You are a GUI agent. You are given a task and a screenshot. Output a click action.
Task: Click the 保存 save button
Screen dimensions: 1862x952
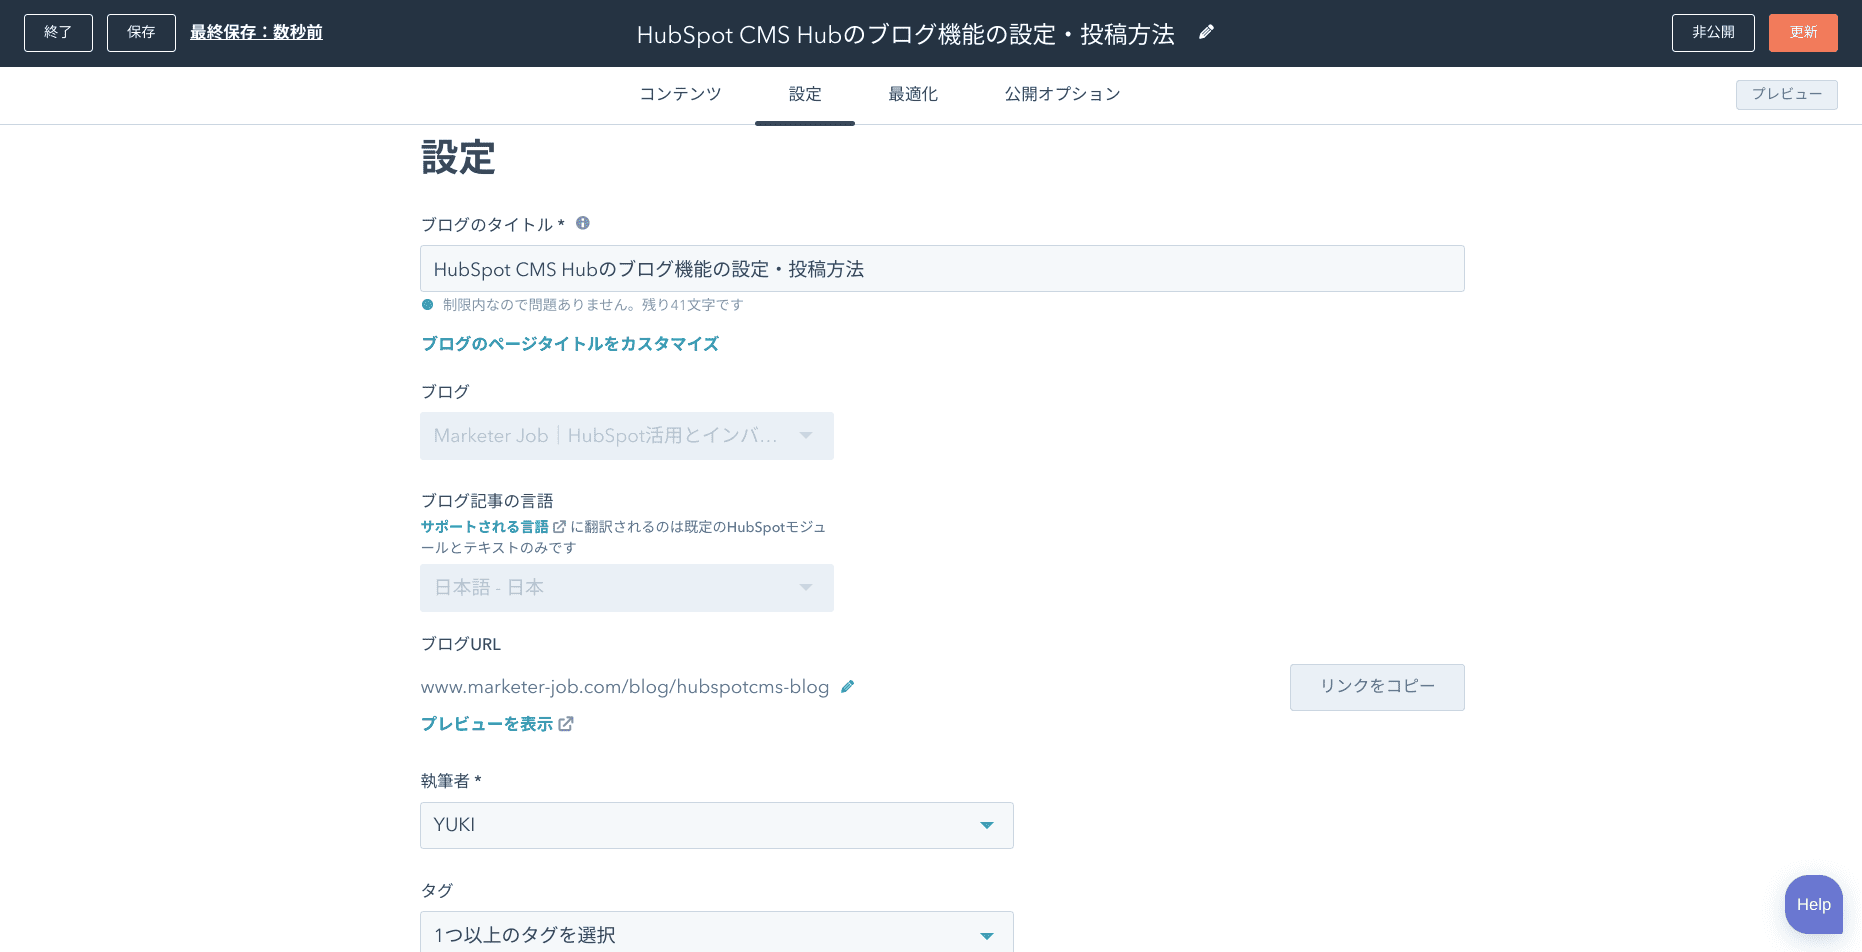tap(141, 33)
